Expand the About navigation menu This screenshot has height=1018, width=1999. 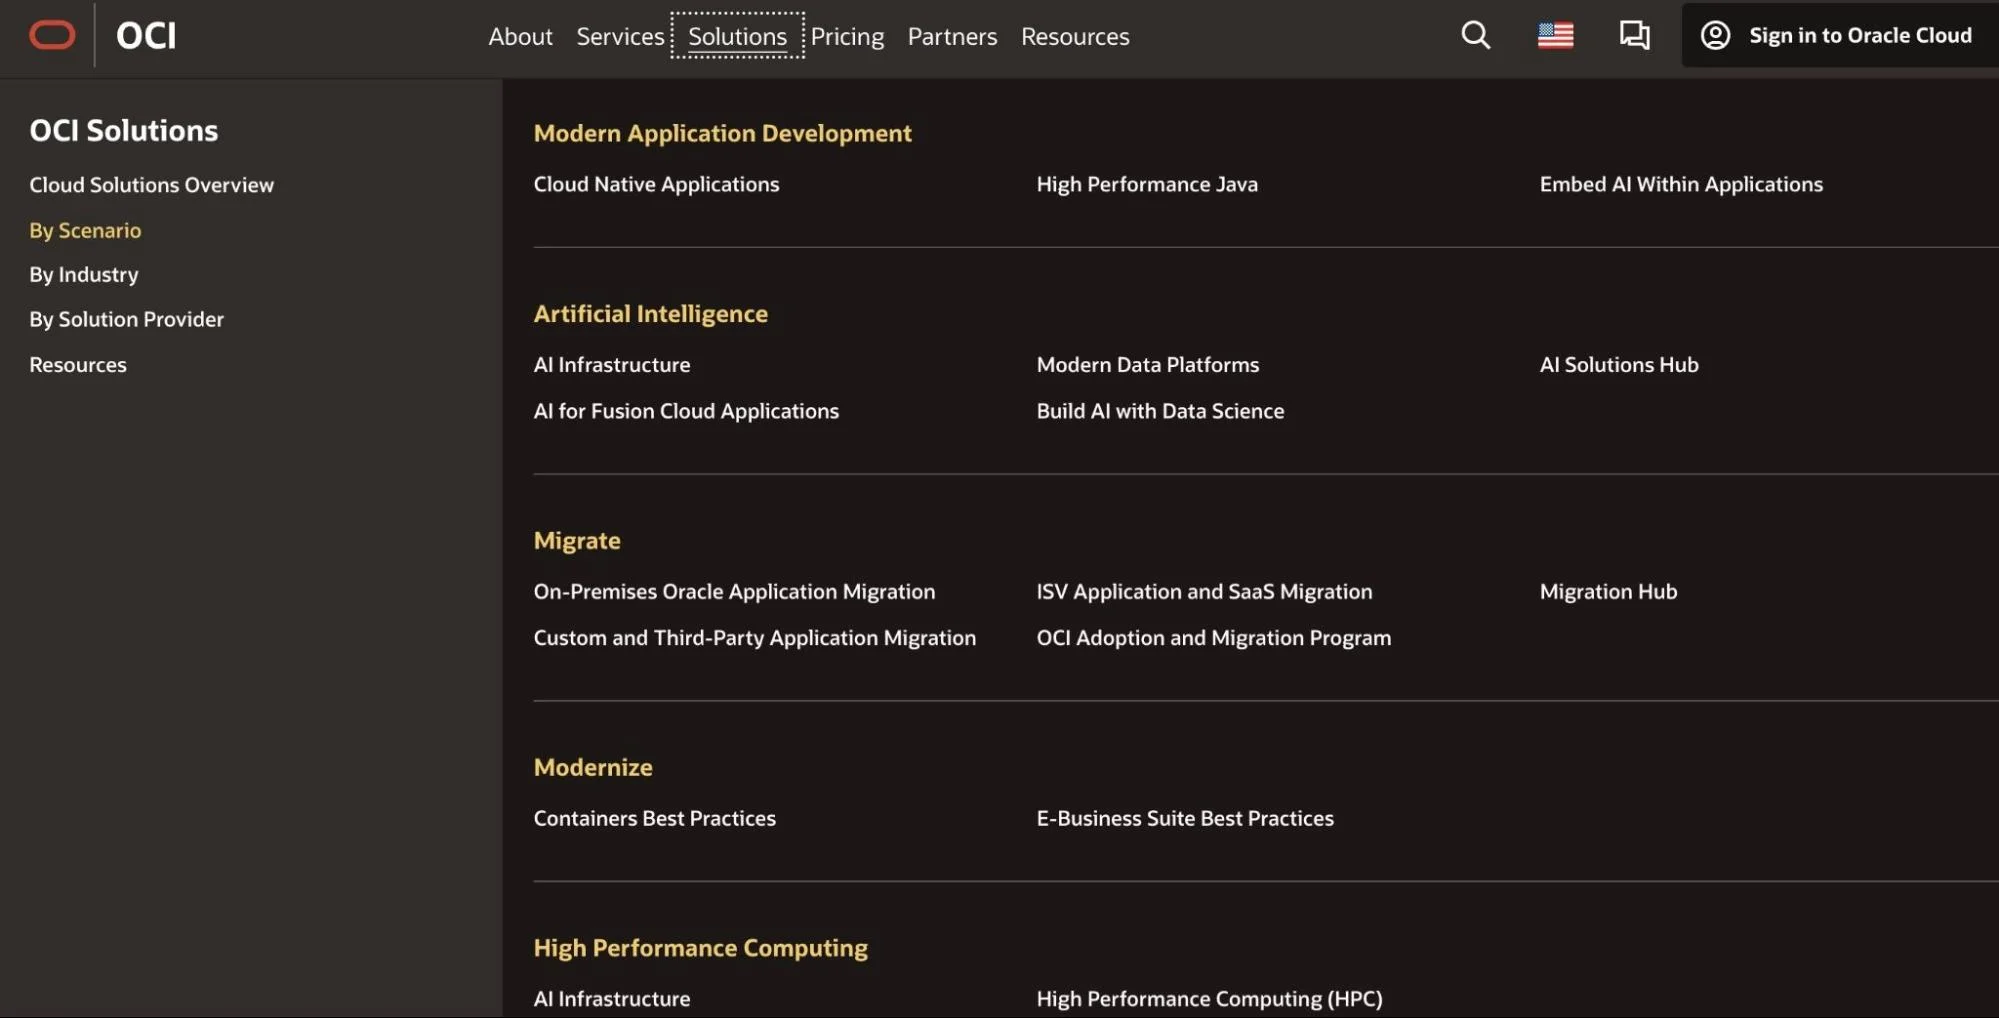tap(520, 36)
